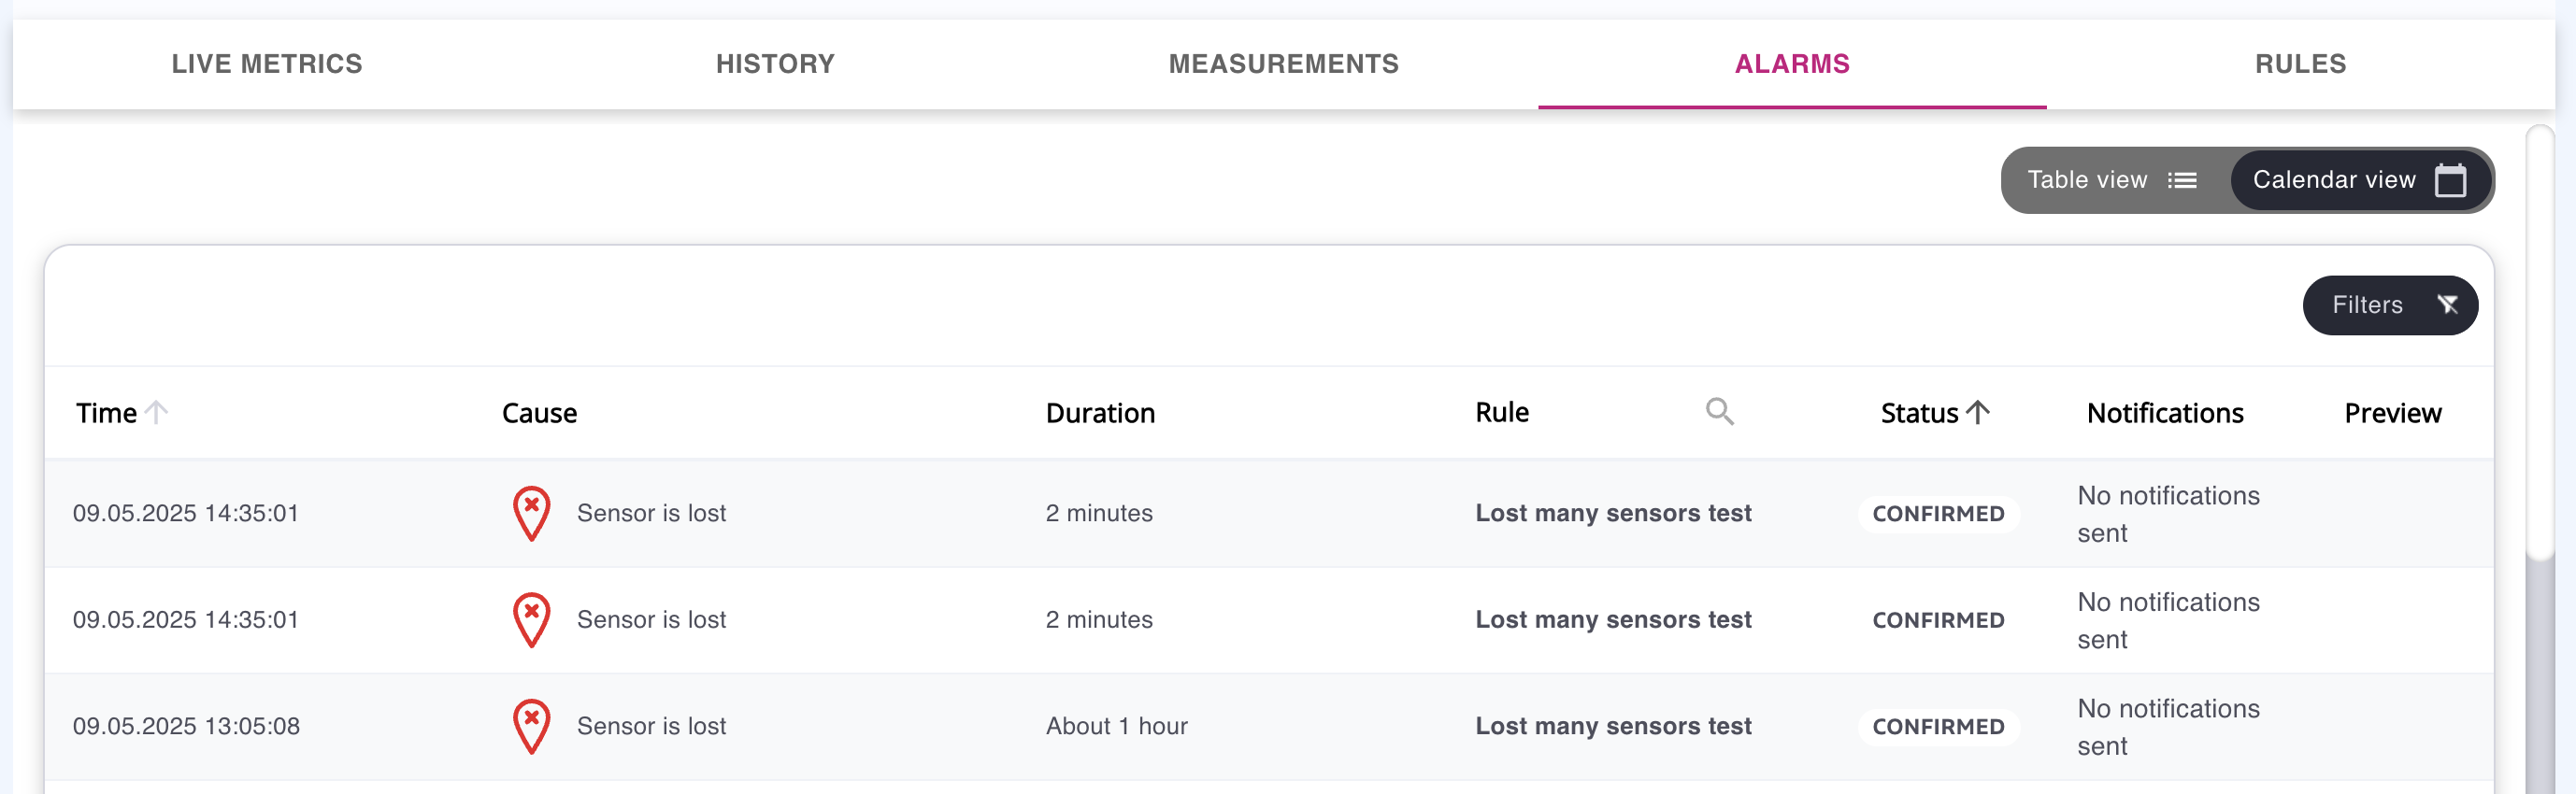Image resolution: width=2576 pixels, height=794 pixels.
Task: Open the Filters panel
Action: (2389, 305)
